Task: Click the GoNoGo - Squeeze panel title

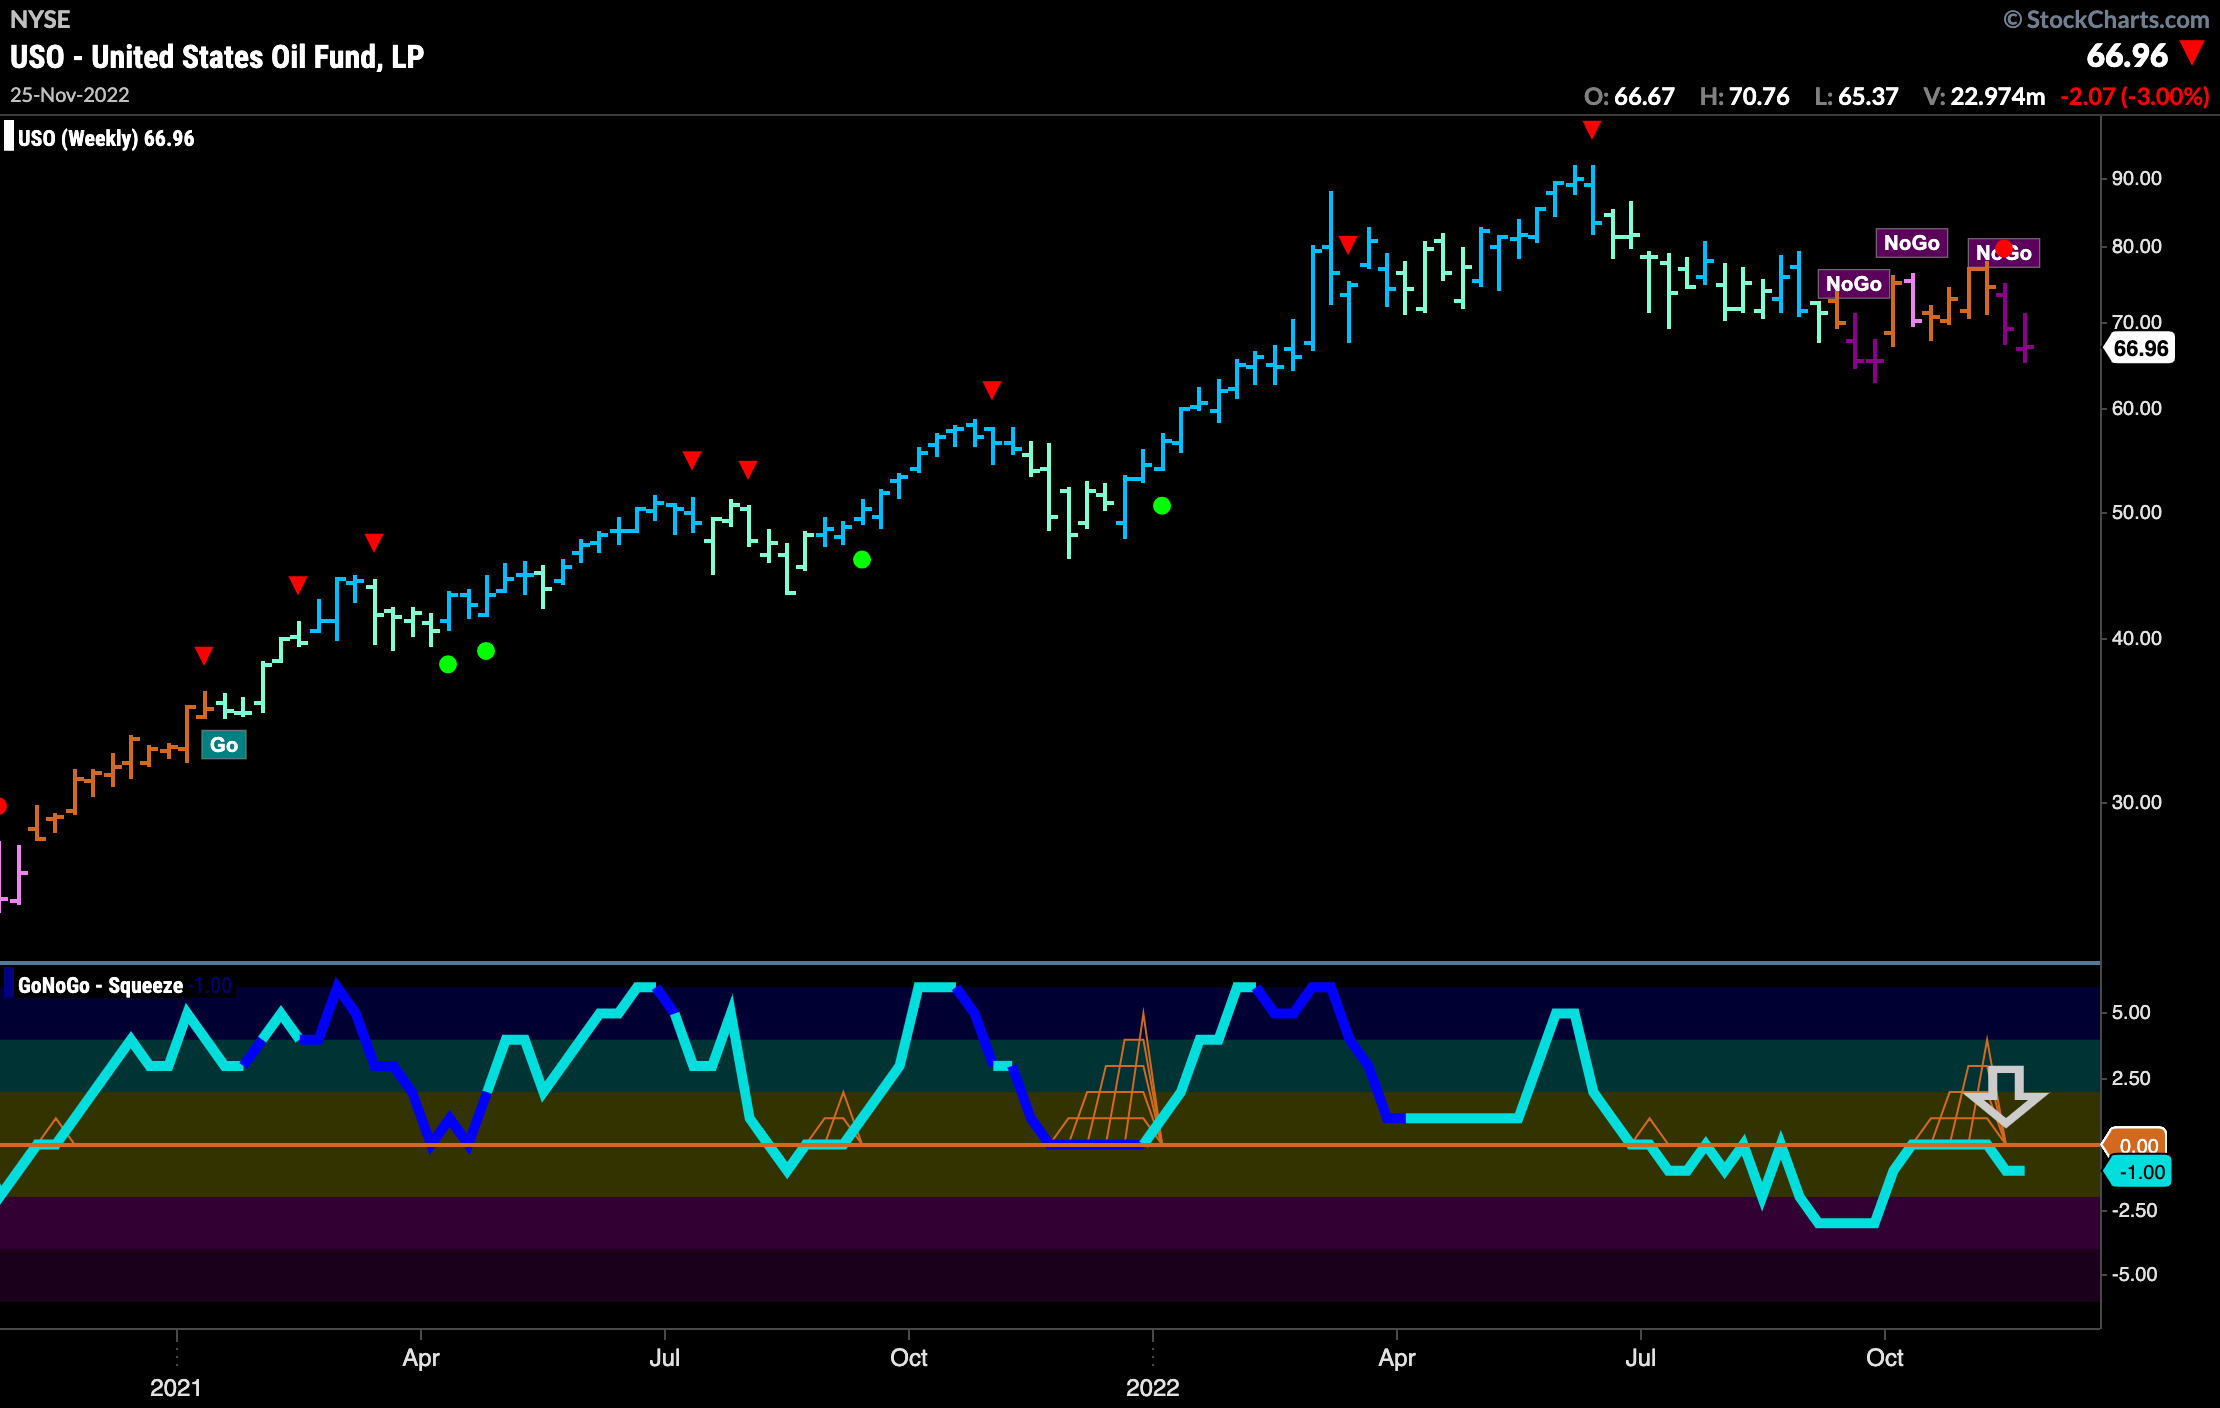Action: 100,986
